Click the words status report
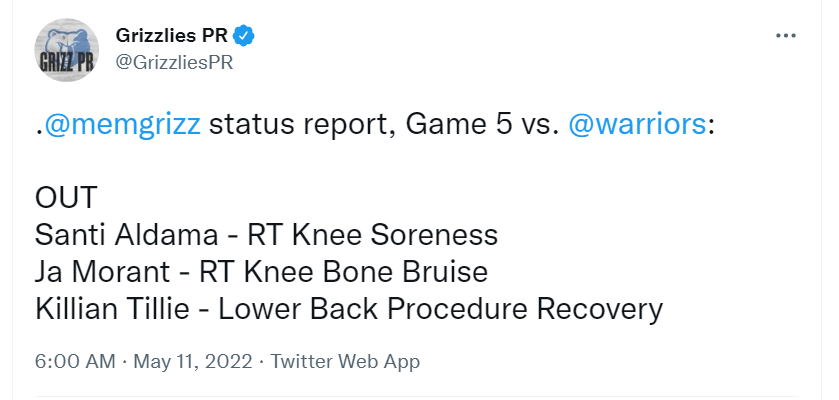Screen dimensions: 839x400 (x=302, y=126)
